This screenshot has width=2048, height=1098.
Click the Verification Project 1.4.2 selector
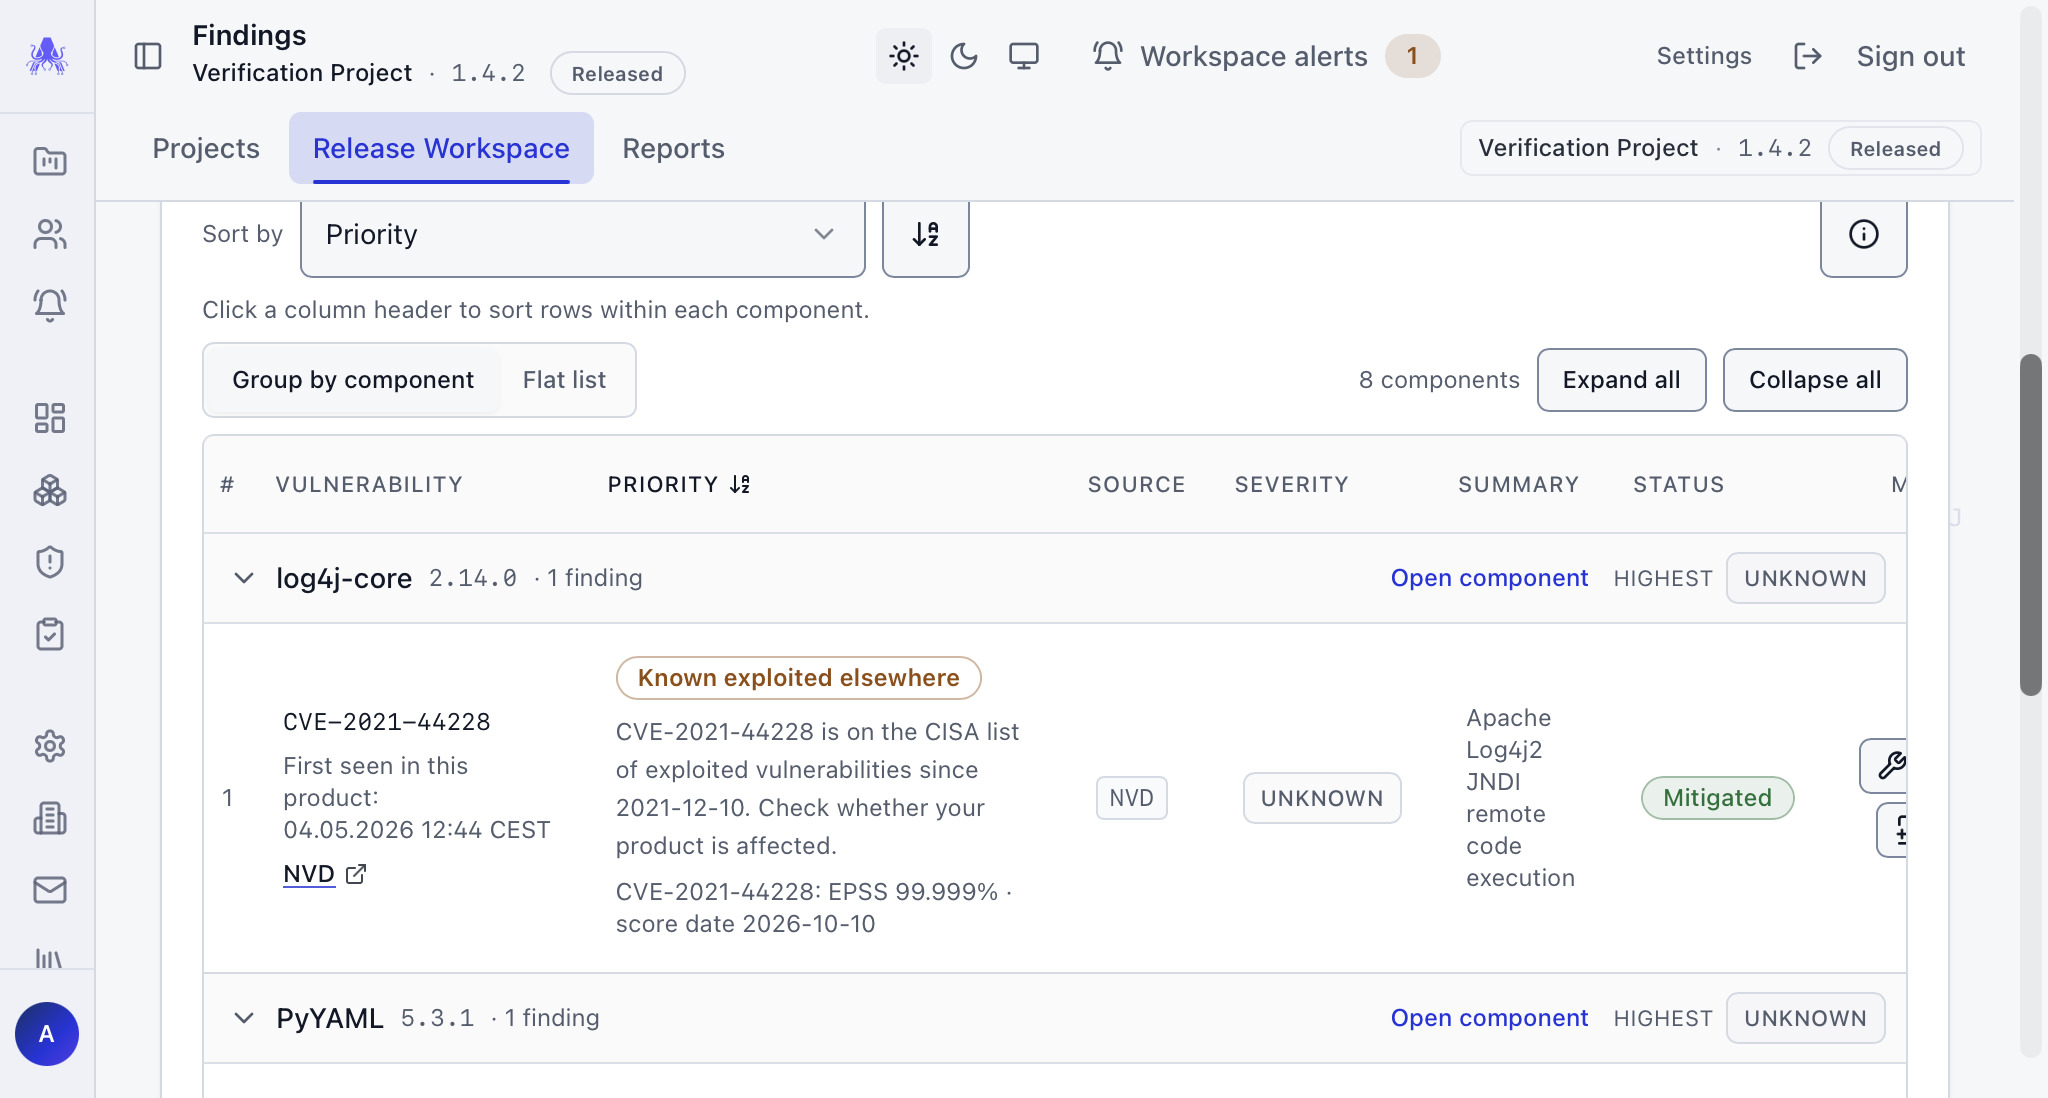[x=1720, y=148]
